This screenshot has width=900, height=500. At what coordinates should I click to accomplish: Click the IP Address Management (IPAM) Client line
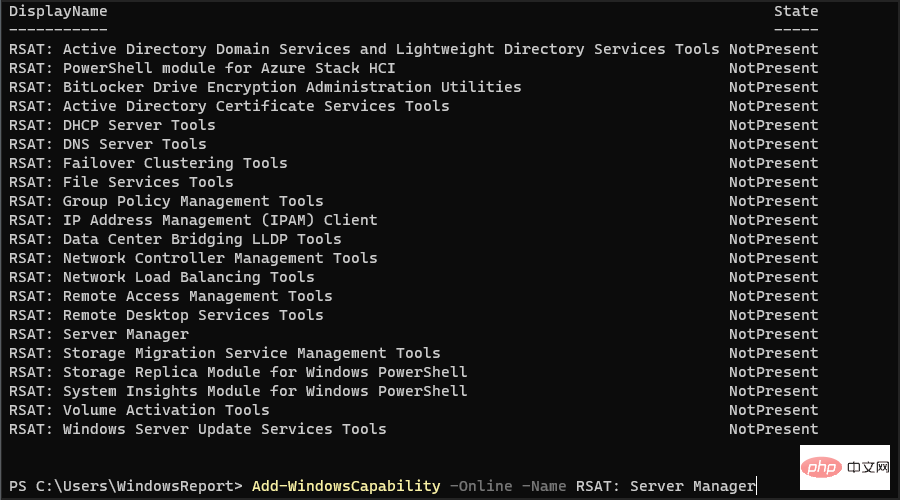click(x=413, y=220)
